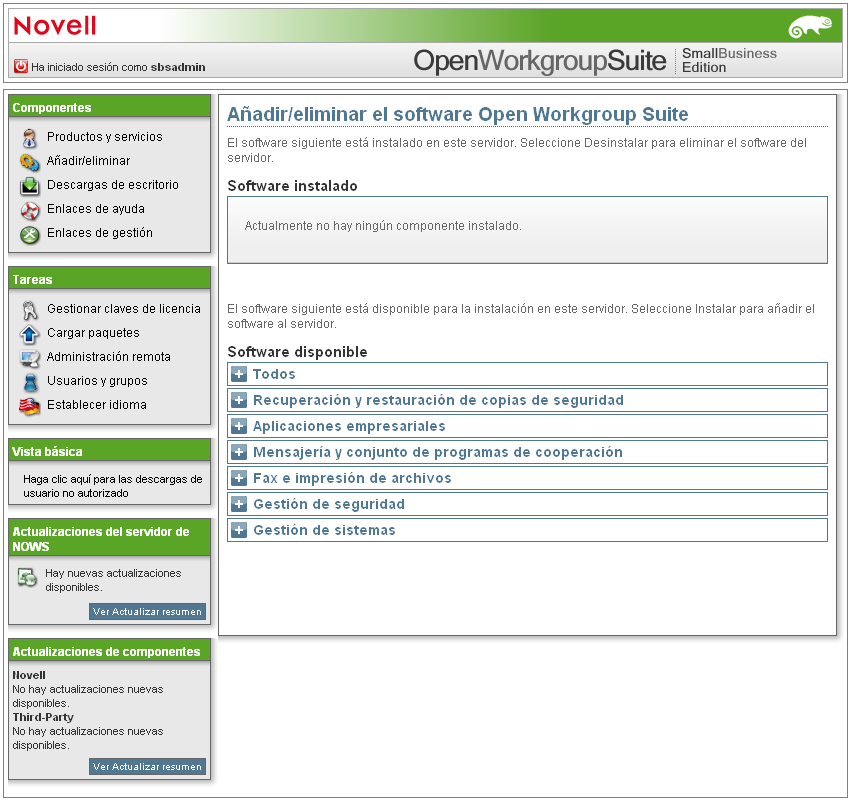Click the Componentes panel header

(109, 106)
